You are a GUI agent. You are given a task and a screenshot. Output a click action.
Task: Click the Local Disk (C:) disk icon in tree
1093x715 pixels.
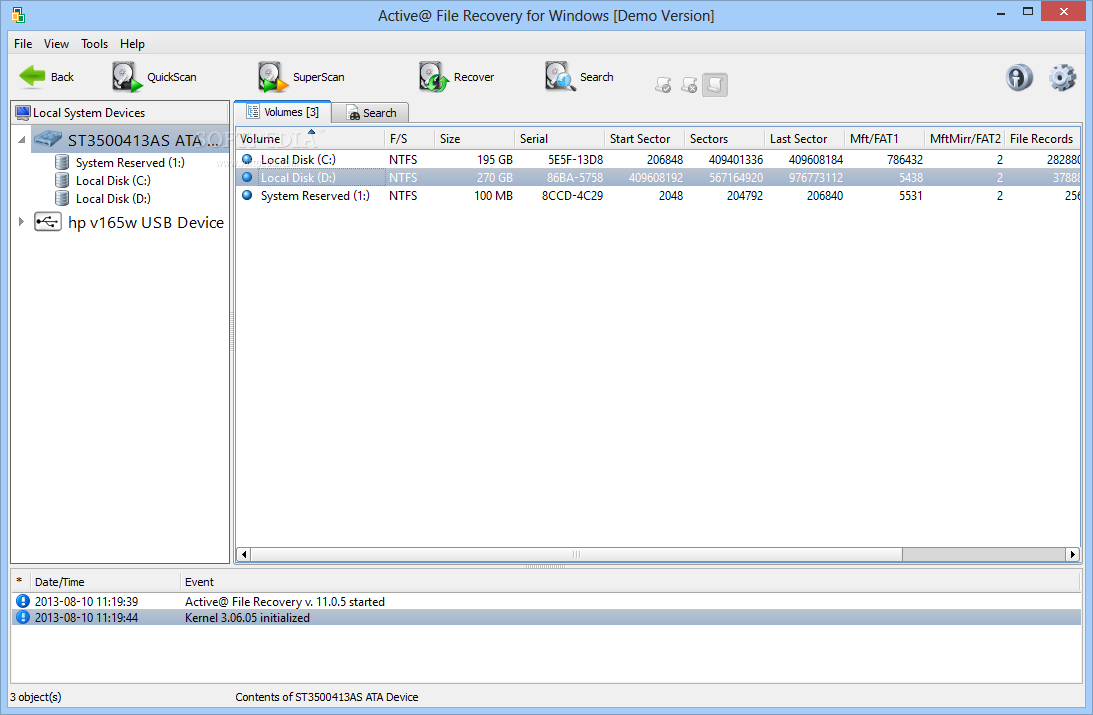coord(62,180)
